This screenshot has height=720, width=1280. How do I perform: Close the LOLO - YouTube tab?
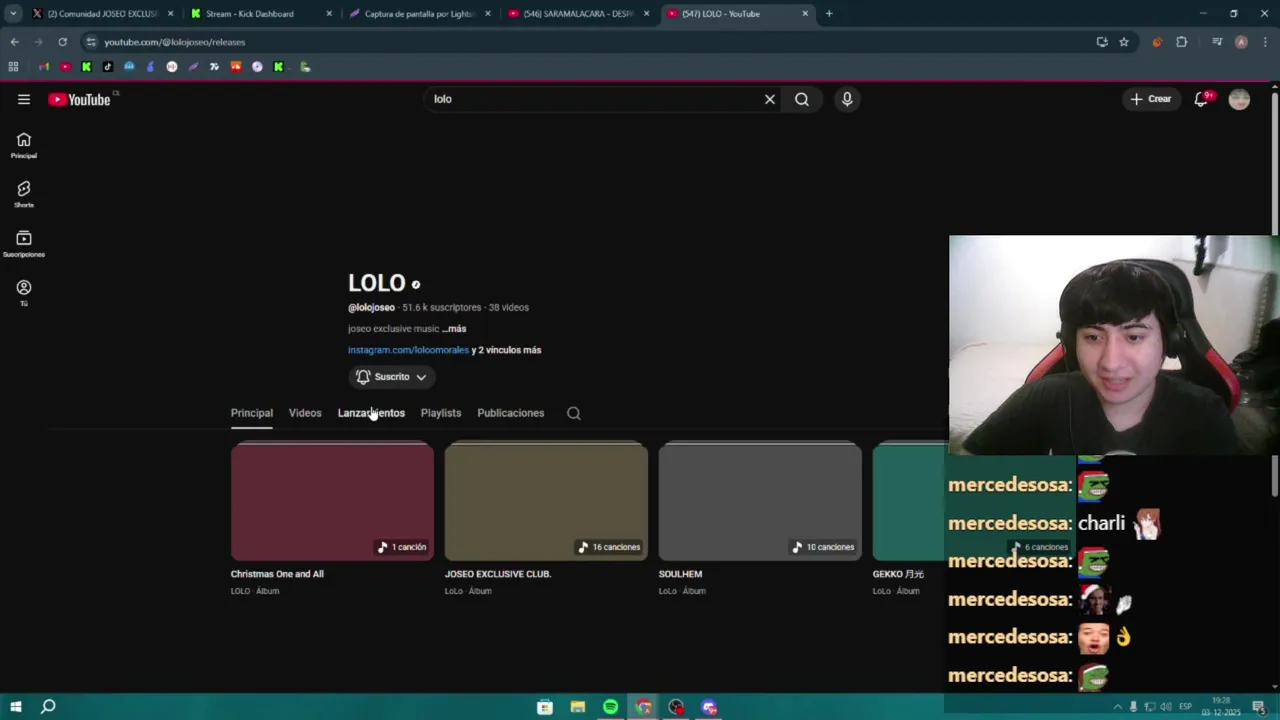(x=805, y=14)
